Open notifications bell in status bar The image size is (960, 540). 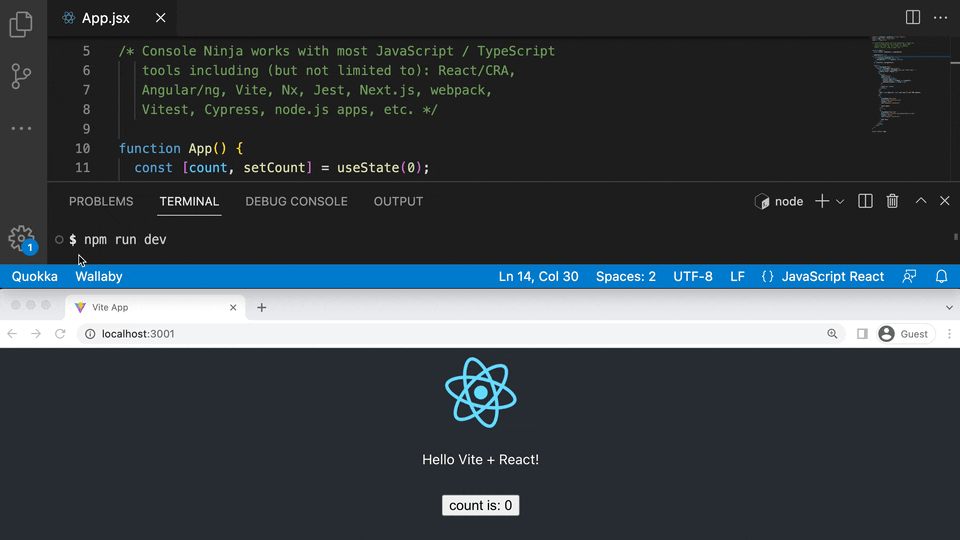pos(941,276)
